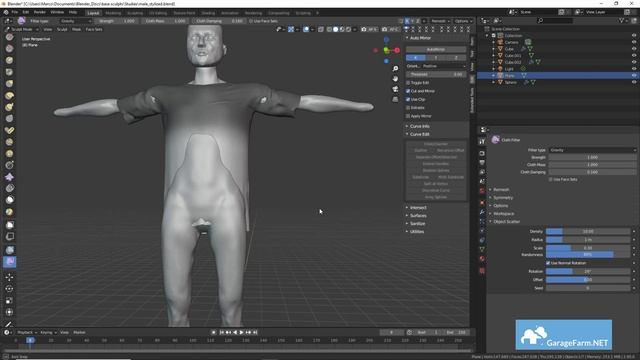The width and height of the screenshot is (640, 360).
Task: Jump to the end frame in timeline
Action: coord(255,332)
